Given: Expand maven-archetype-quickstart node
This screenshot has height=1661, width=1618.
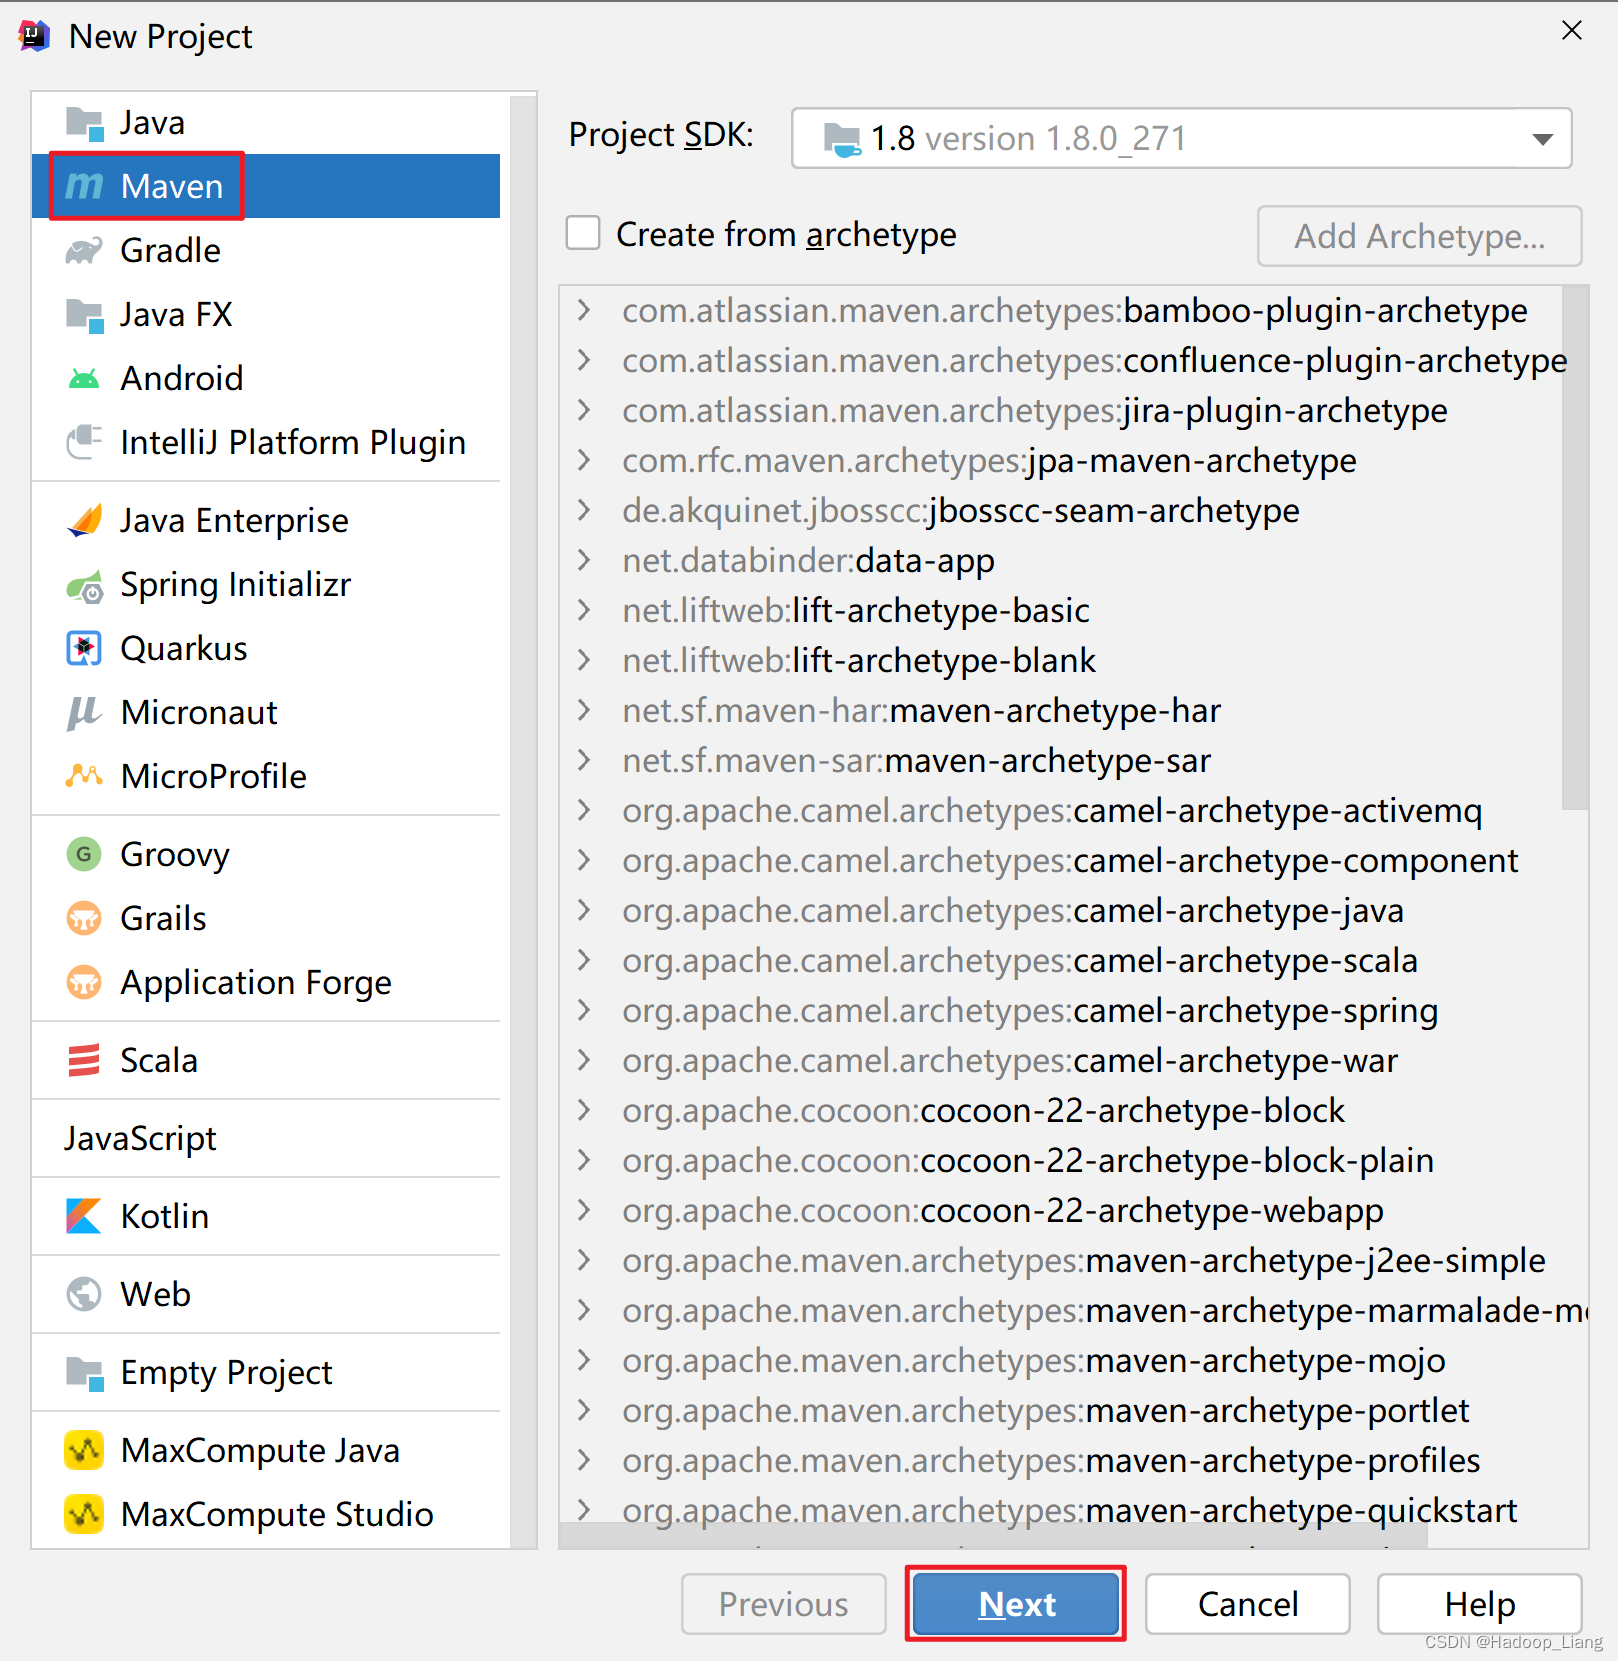Looking at the screenshot, I should point(584,1508).
